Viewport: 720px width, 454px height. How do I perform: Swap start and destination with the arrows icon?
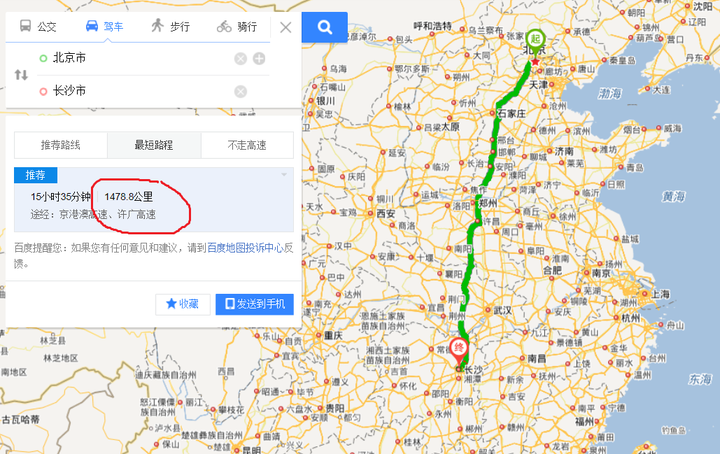[21, 74]
